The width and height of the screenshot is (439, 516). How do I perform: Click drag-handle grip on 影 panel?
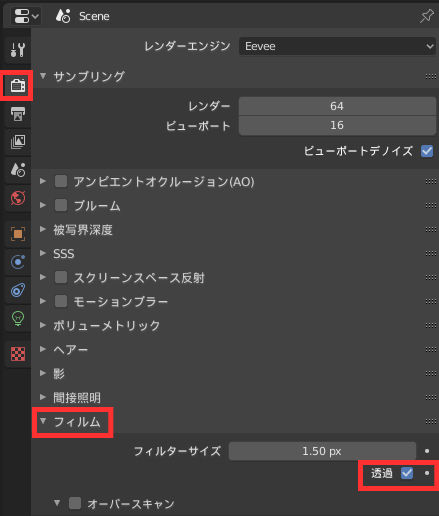[x=431, y=373]
